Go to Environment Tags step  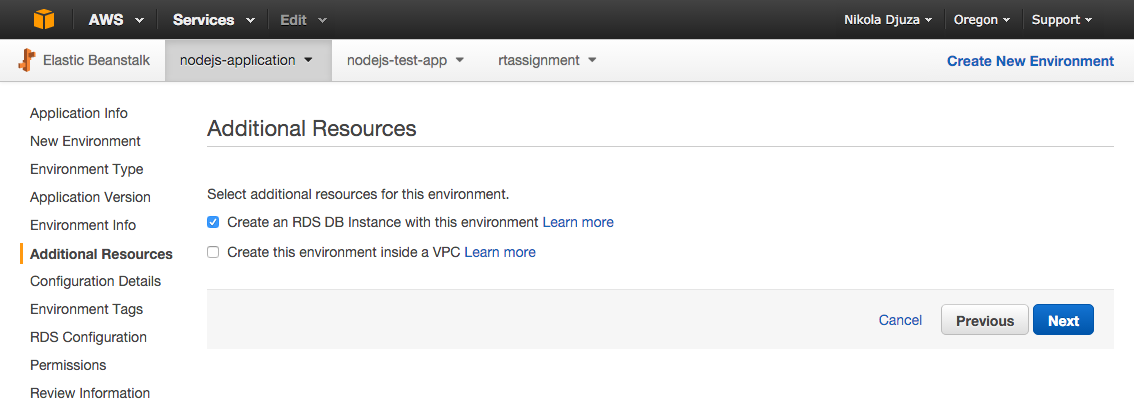86,309
